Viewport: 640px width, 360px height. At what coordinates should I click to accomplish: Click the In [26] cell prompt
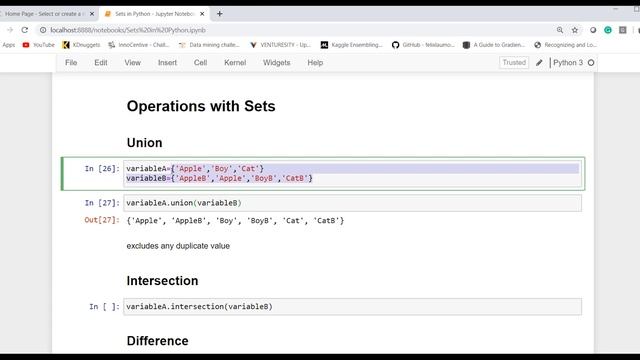[102, 169]
